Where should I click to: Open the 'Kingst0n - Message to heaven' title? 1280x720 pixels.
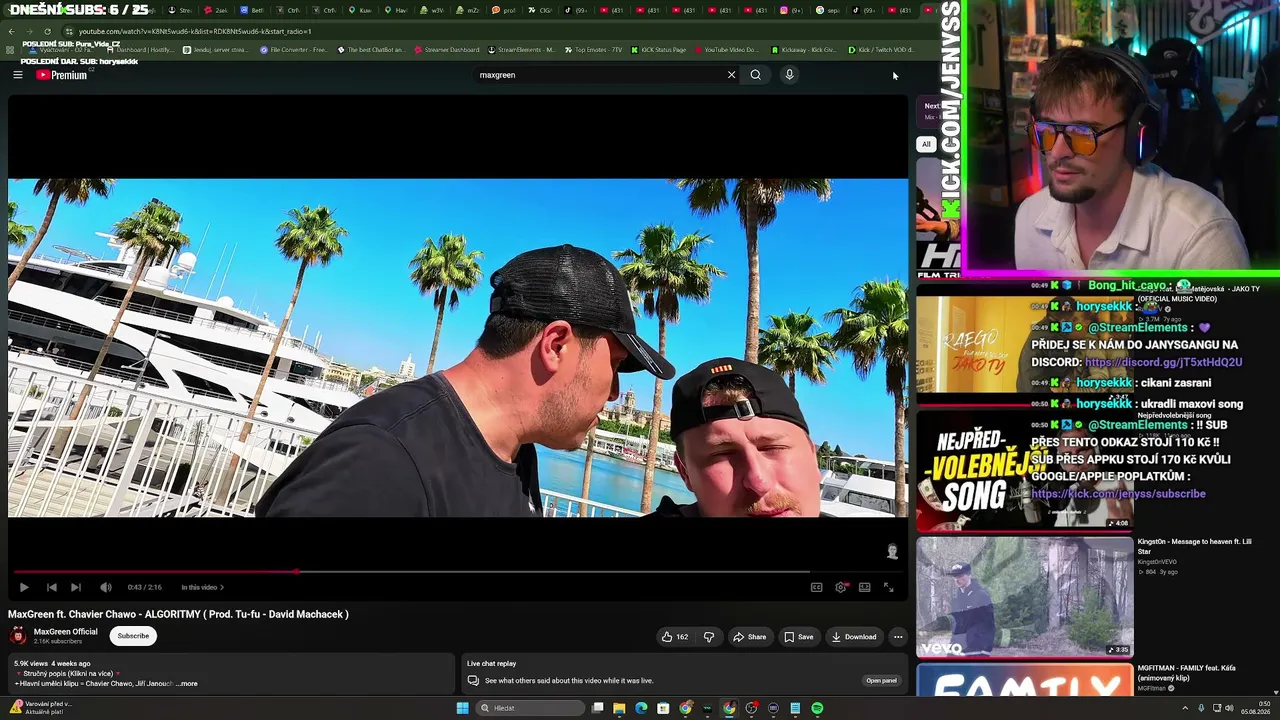click(x=1194, y=546)
